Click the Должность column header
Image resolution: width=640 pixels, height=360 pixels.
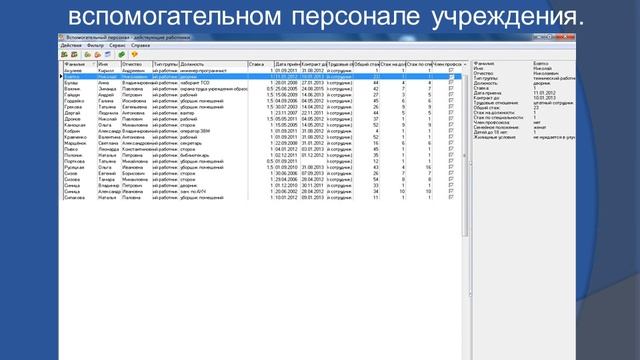[213, 64]
